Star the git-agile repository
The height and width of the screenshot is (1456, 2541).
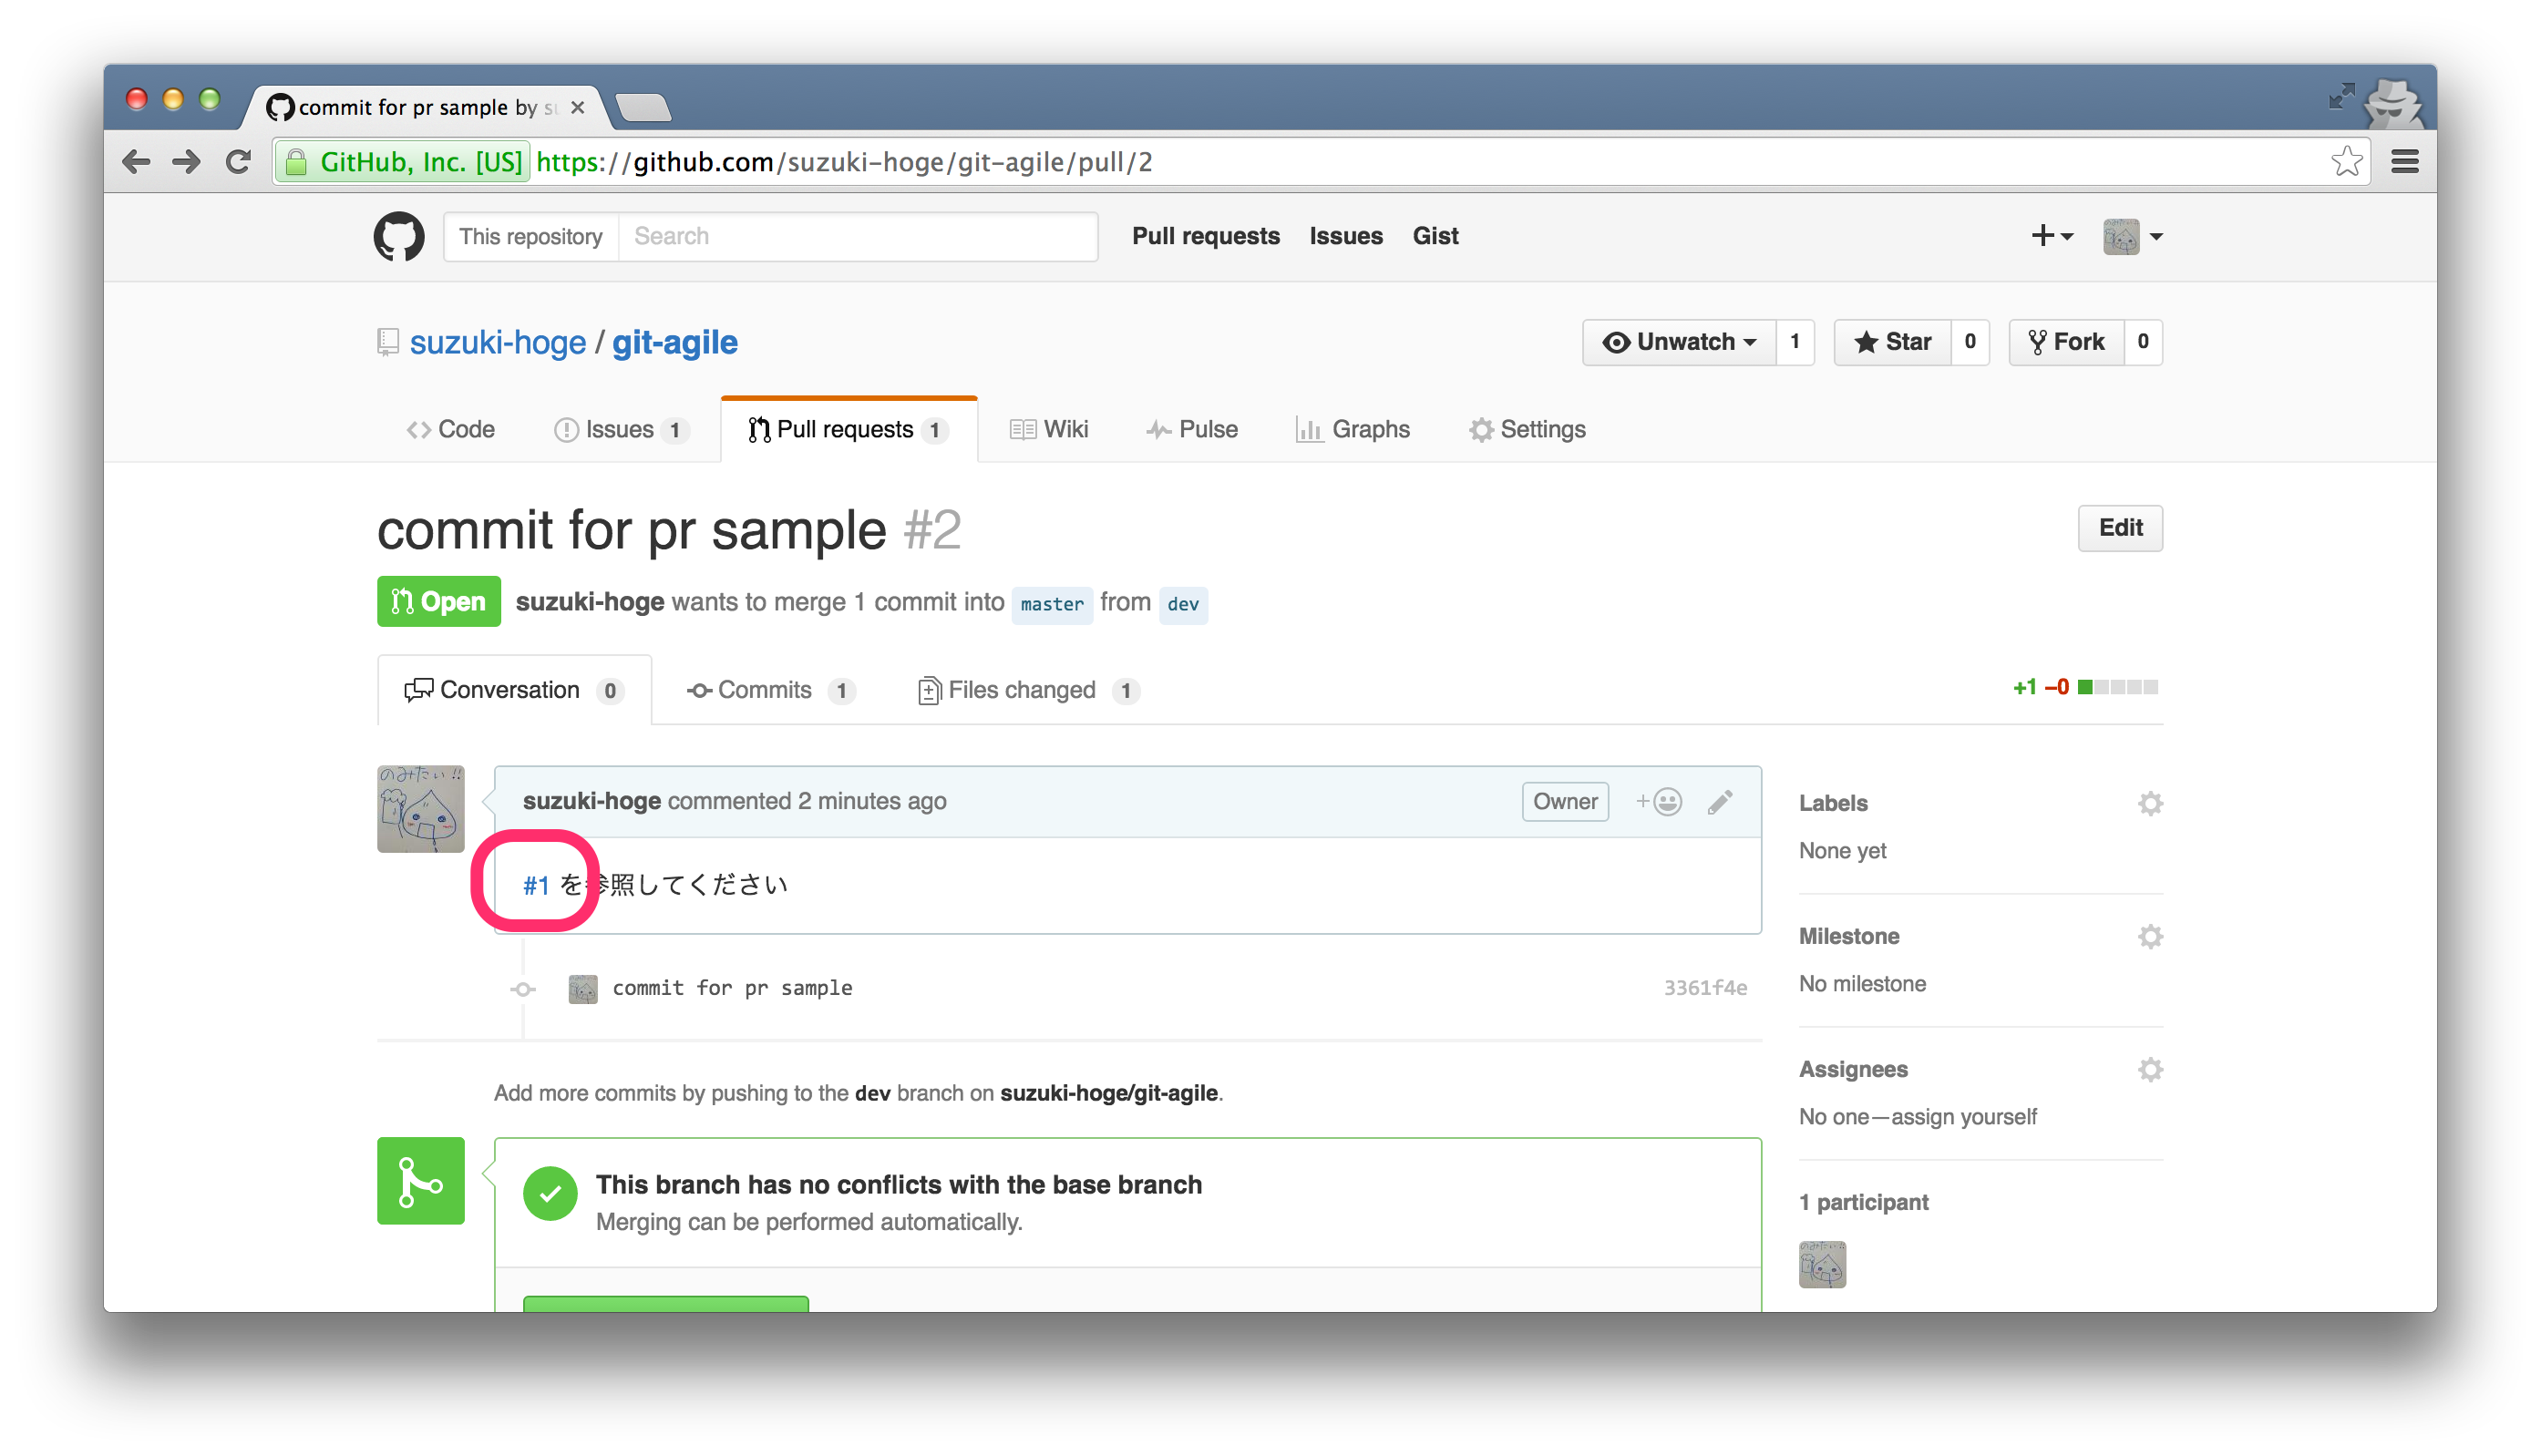click(x=1893, y=342)
